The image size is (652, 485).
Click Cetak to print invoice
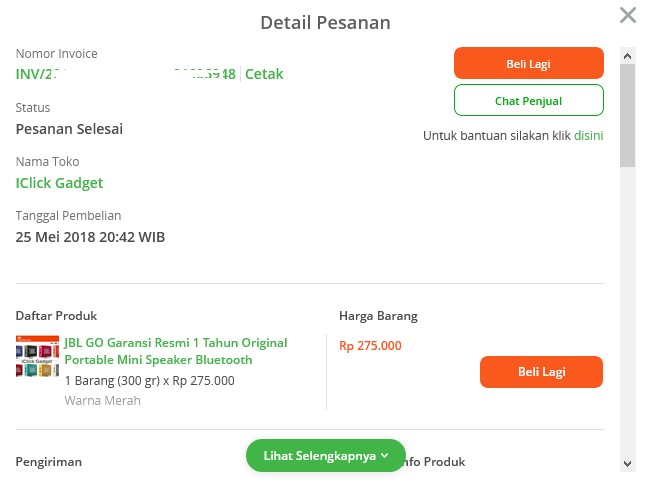click(x=264, y=74)
